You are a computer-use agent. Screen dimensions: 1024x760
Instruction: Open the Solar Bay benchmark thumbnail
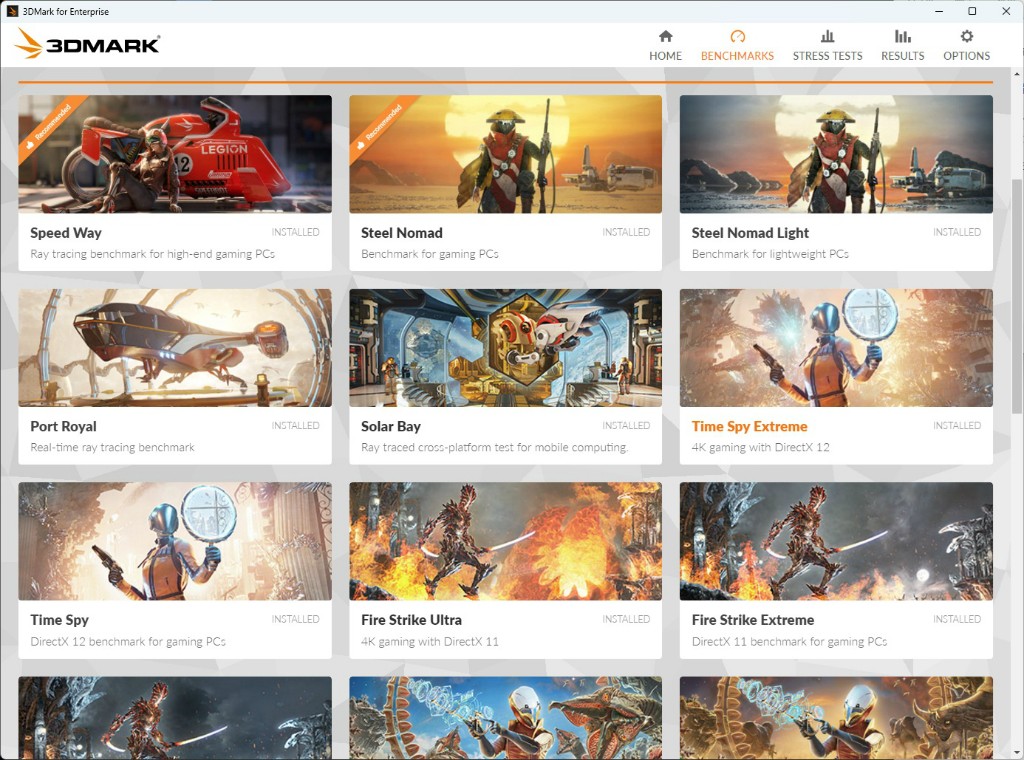[x=505, y=347]
